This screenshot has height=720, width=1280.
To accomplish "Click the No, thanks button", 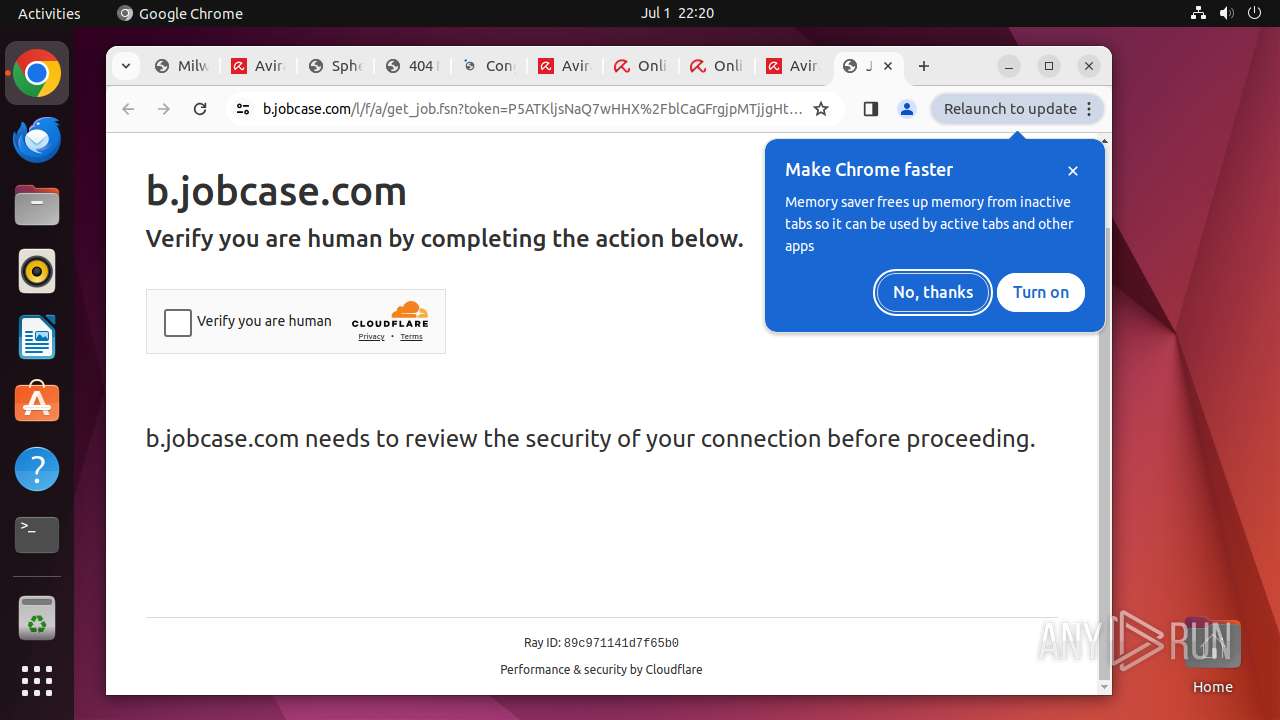I will tap(933, 292).
